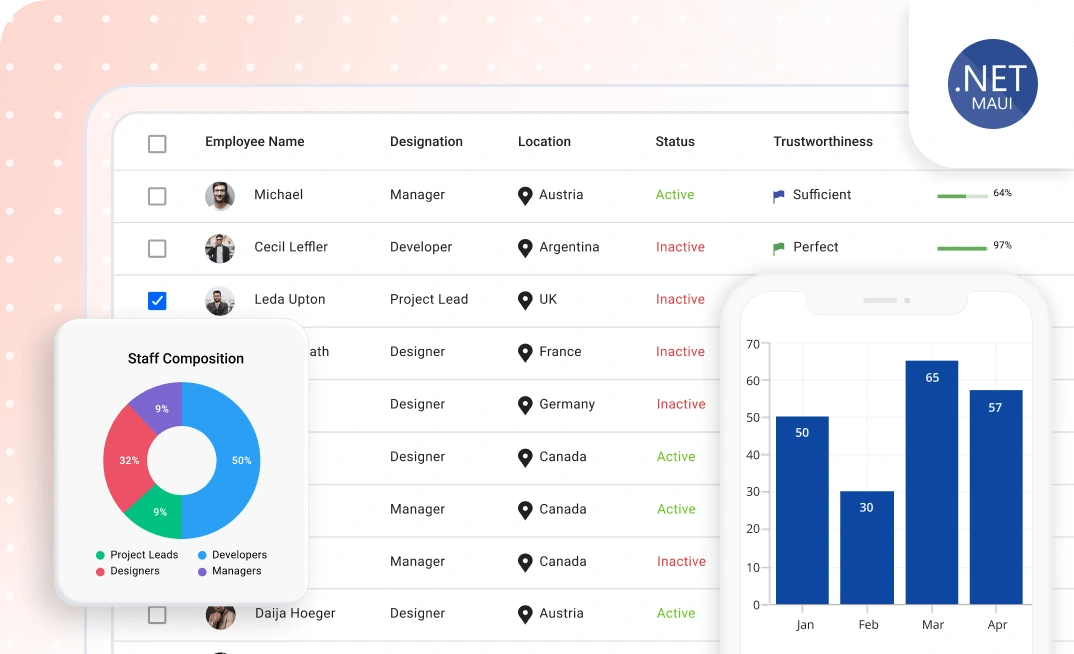This screenshot has width=1074, height=654.
Task: Click the blue flag next to Sufficient
Action: tap(779, 196)
